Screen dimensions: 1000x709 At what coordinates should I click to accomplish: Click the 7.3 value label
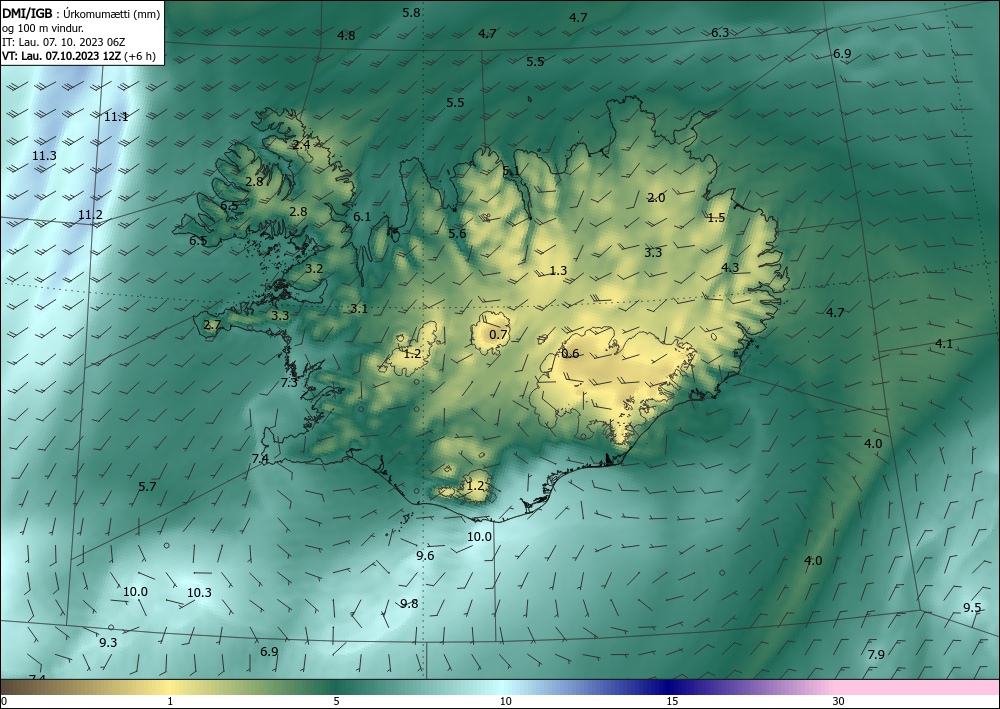click(x=289, y=383)
